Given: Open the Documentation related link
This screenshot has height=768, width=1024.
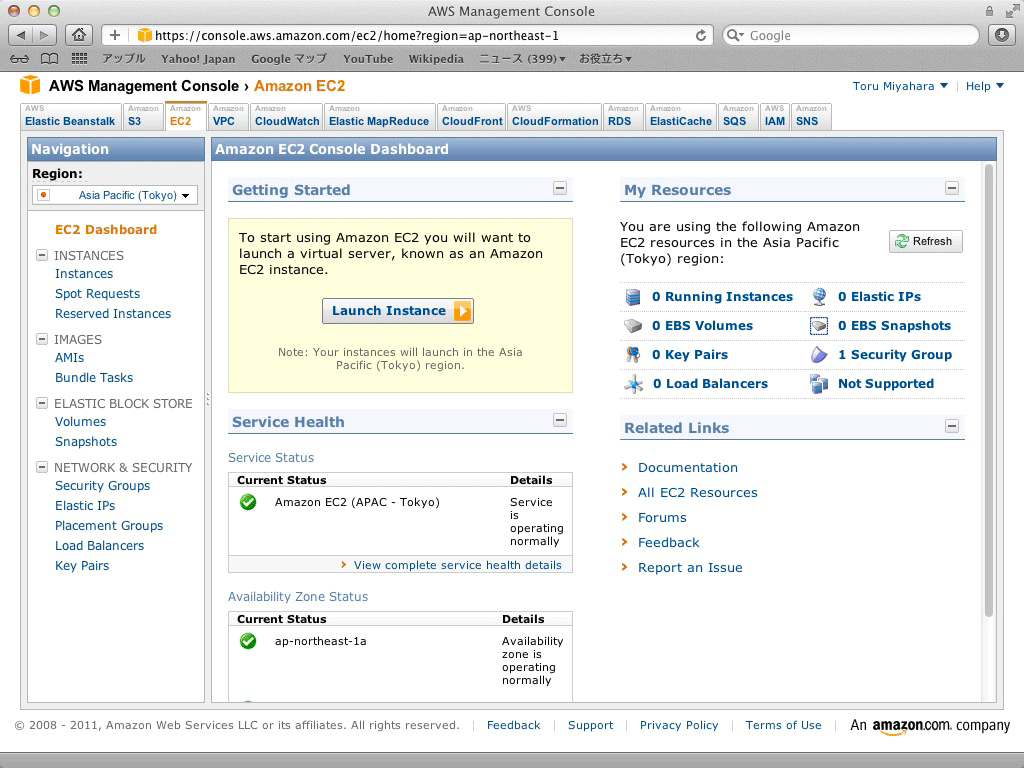Looking at the screenshot, I should click(x=688, y=468).
